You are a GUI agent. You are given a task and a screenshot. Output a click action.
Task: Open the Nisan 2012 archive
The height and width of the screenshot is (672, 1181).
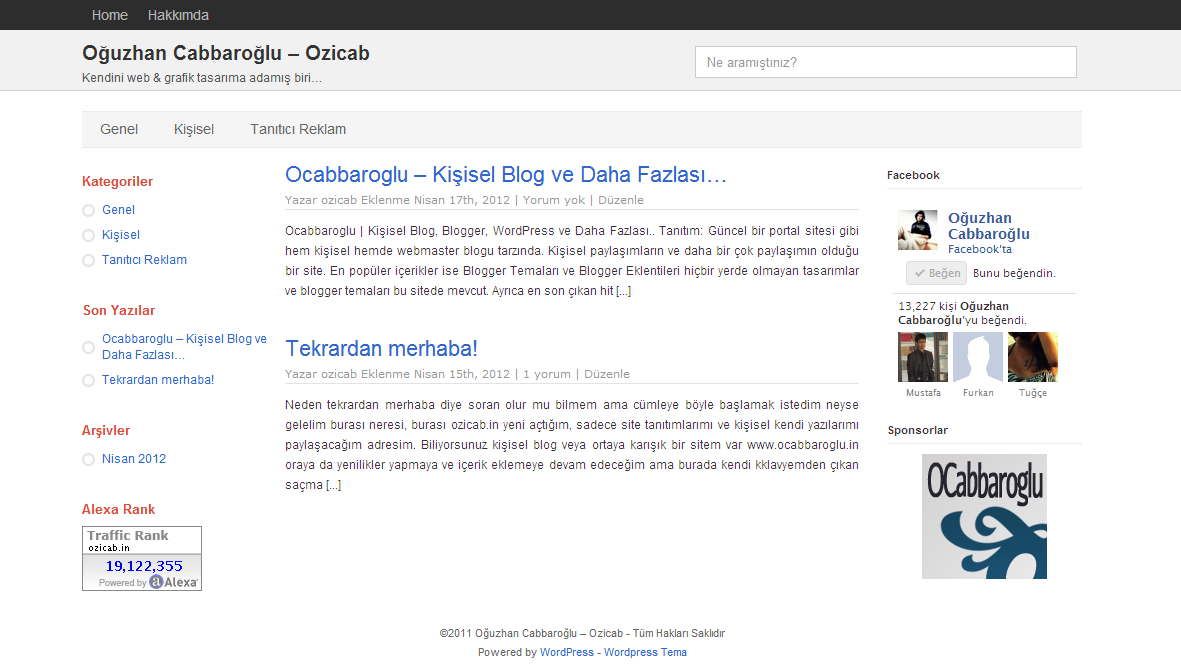(x=134, y=459)
